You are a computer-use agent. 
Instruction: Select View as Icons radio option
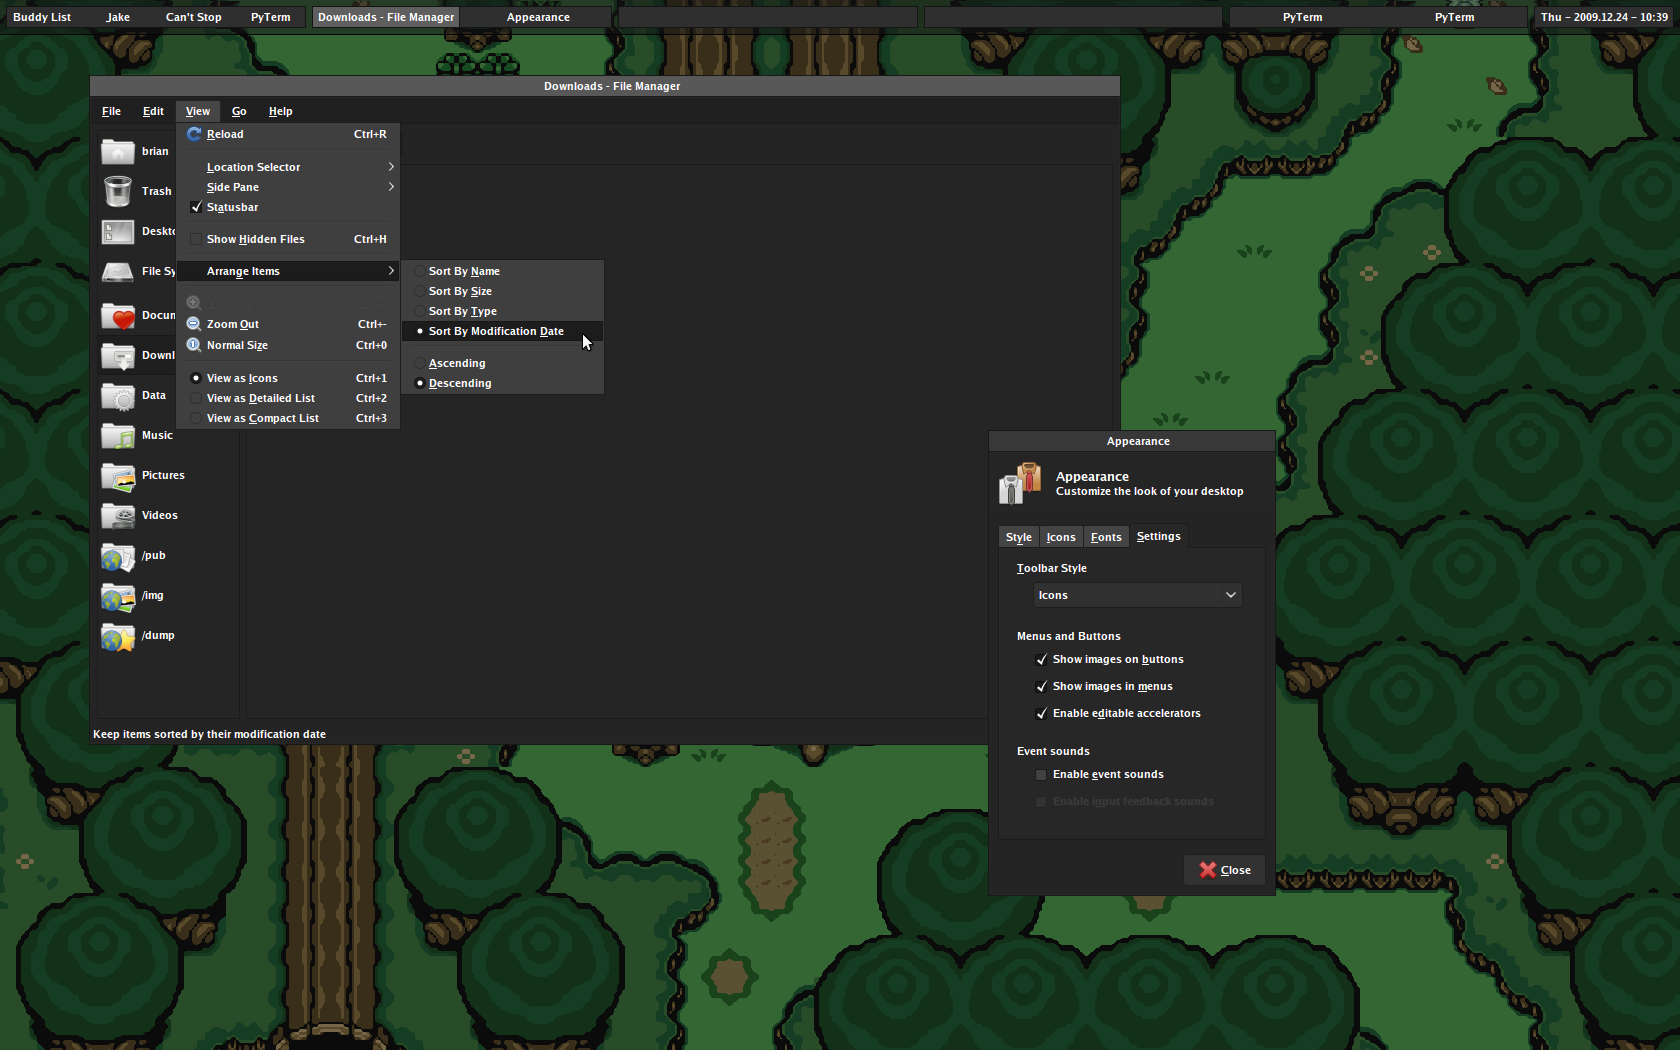pos(288,378)
